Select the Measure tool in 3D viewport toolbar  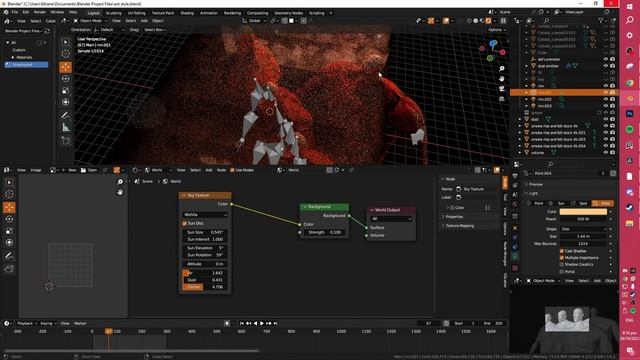[66, 128]
